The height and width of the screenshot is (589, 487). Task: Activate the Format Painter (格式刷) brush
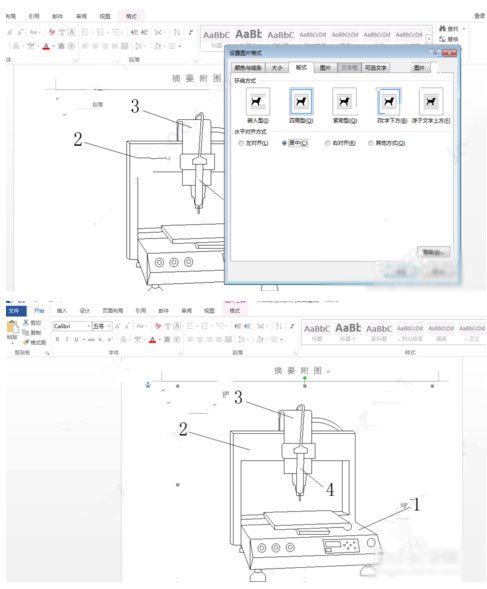click(26, 342)
